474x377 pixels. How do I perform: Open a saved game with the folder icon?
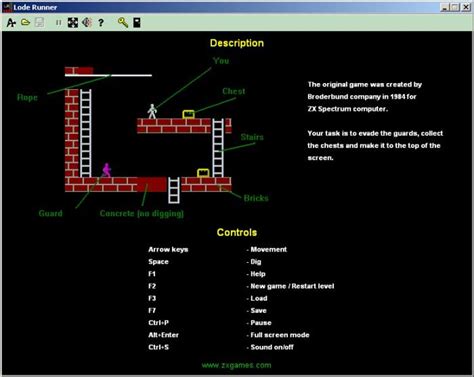(x=25, y=22)
